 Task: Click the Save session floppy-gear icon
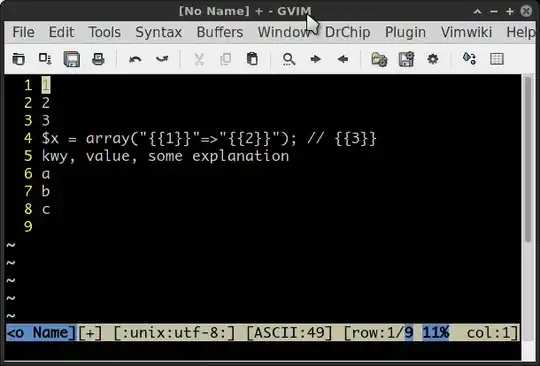(406, 59)
